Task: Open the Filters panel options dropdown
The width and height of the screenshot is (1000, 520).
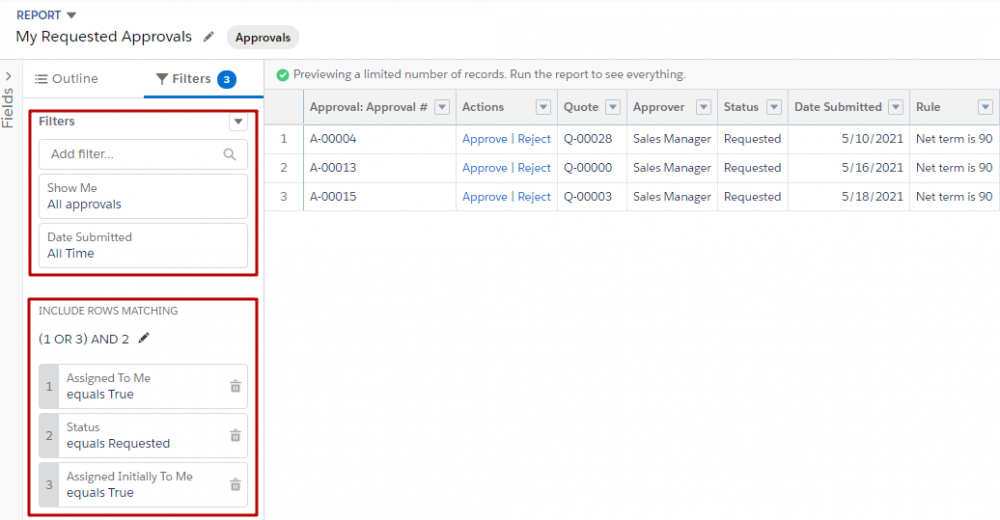Action: [x=238, y=121]
